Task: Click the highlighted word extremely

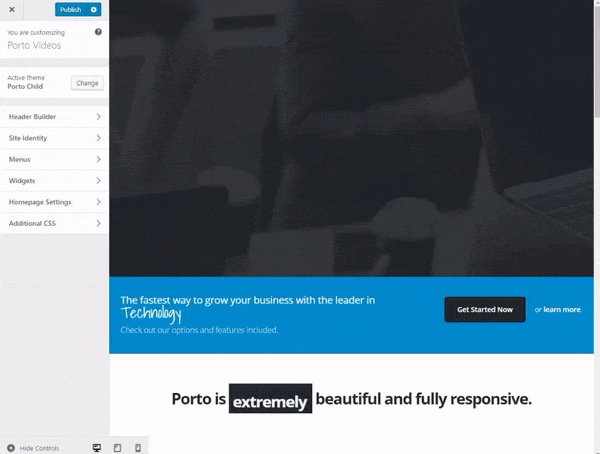Action: coord(270,398)
